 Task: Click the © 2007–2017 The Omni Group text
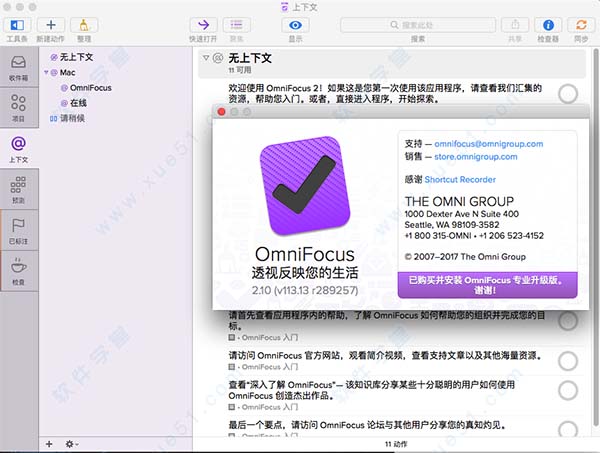[465, 257]
